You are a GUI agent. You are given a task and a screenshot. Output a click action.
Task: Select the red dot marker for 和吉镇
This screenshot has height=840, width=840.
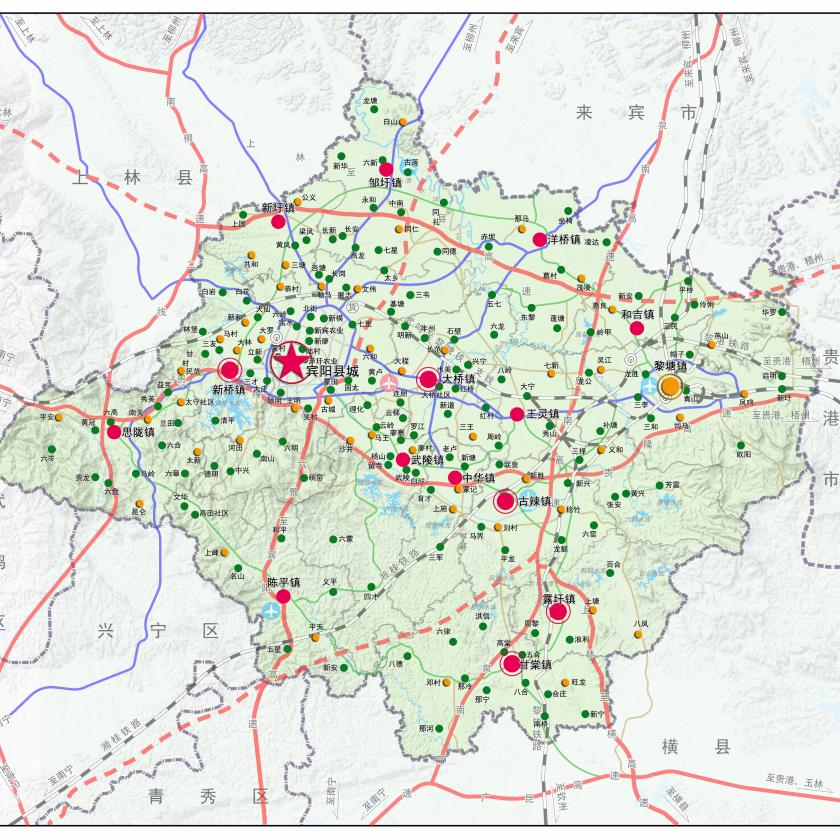(636, 328)
